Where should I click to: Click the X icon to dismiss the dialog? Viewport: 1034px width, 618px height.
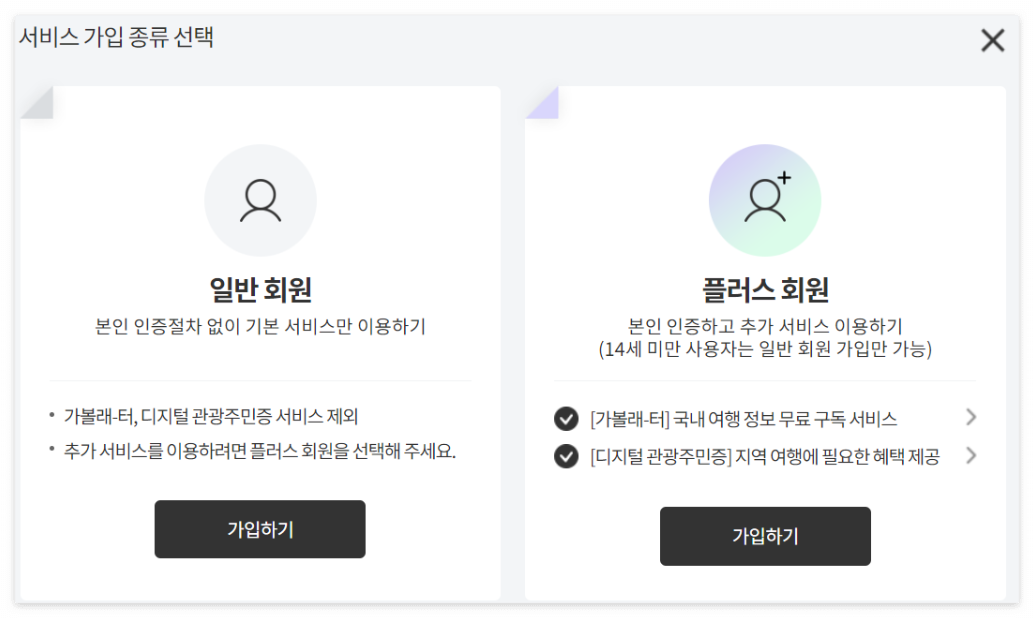click(x=992, y=40)
